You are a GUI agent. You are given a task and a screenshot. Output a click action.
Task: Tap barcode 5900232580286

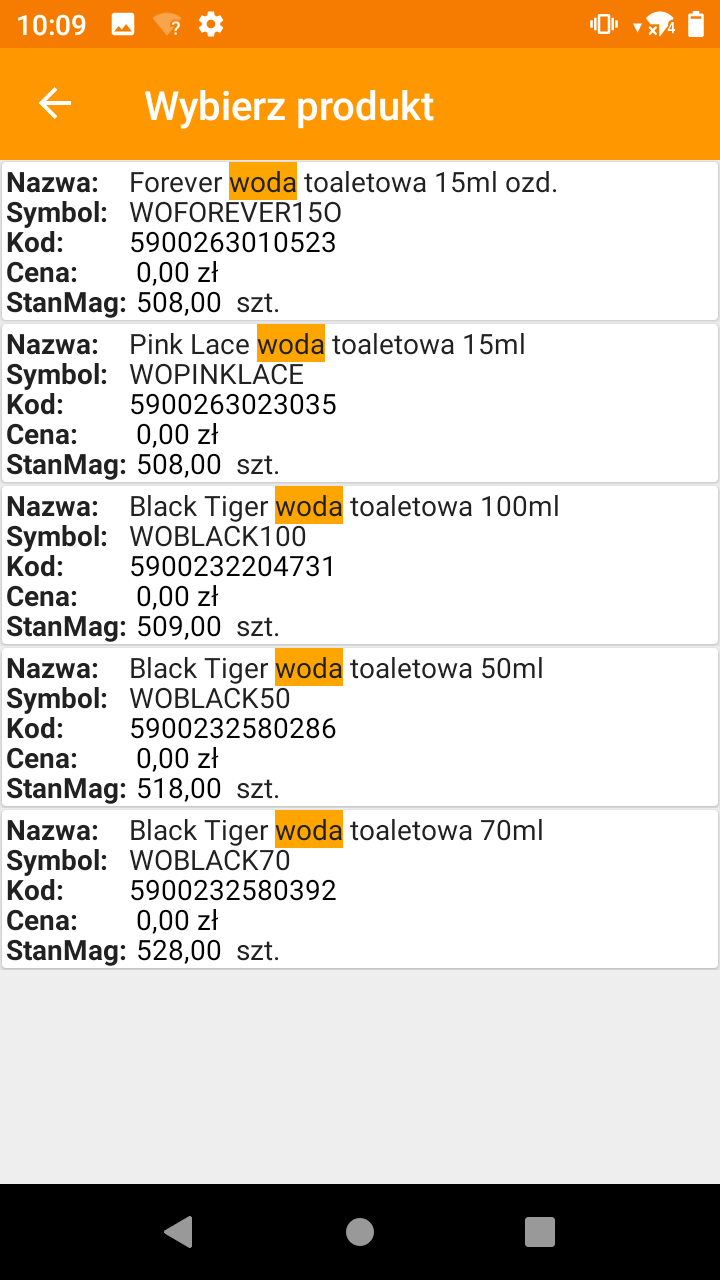[x=233, y=729]
